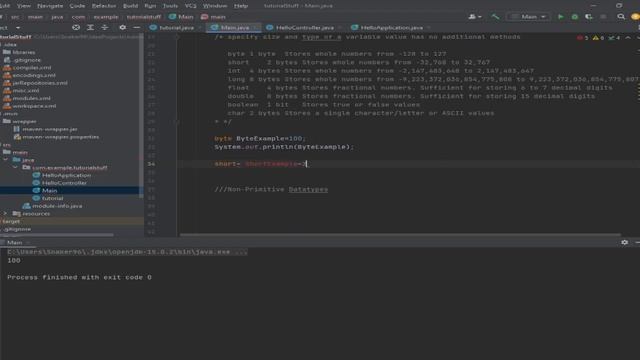Select the target folder in the project tree
640x360 pixels.
click(x=11, y=221)
